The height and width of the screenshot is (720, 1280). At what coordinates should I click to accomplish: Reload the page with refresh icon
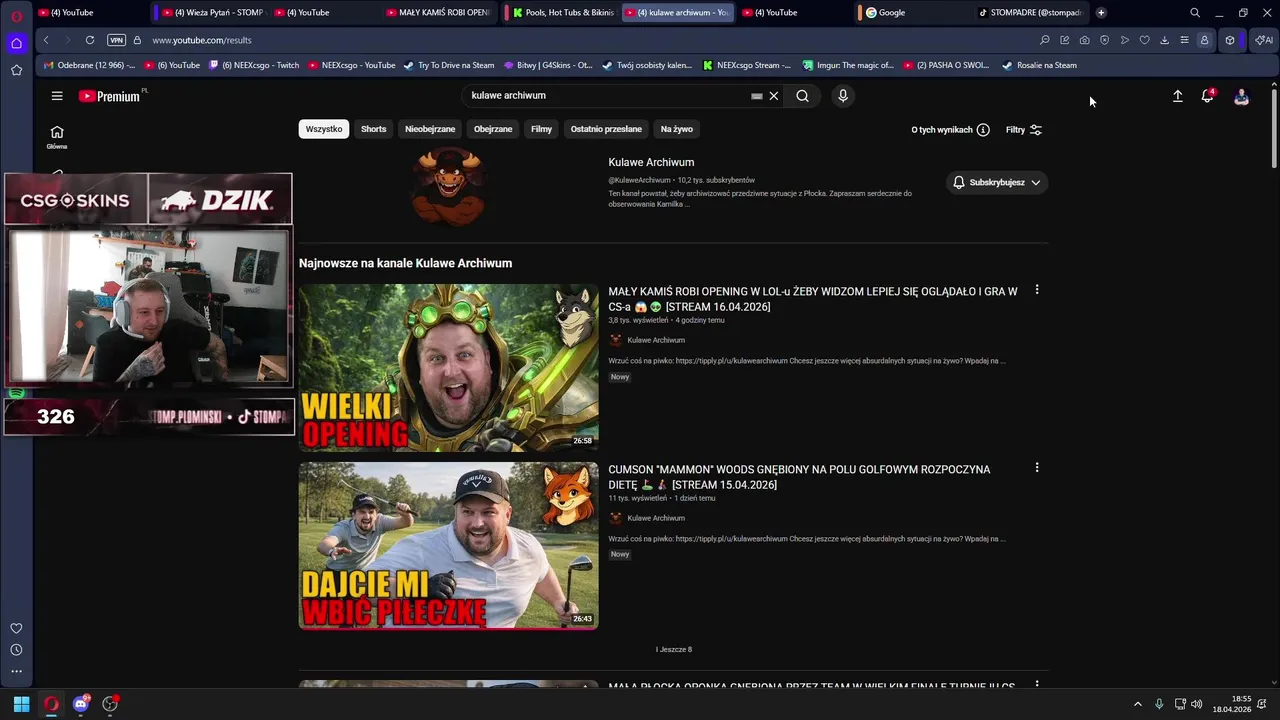[x=90, y=40]
